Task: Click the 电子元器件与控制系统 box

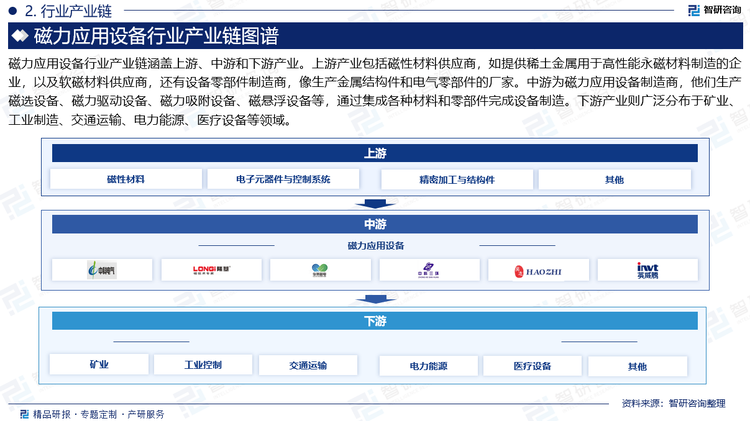Action: point(283,179)
